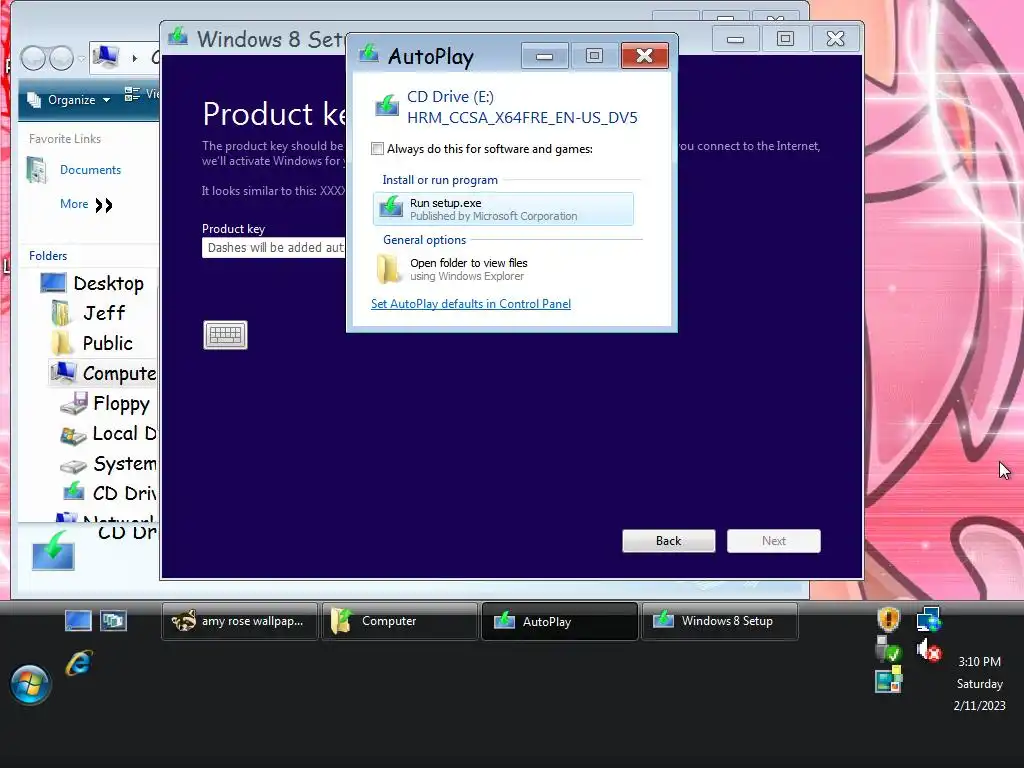Launch Internet Explorer from quick launch
The width and height of the screenshot is (1024, 768).
pos(79,663)
